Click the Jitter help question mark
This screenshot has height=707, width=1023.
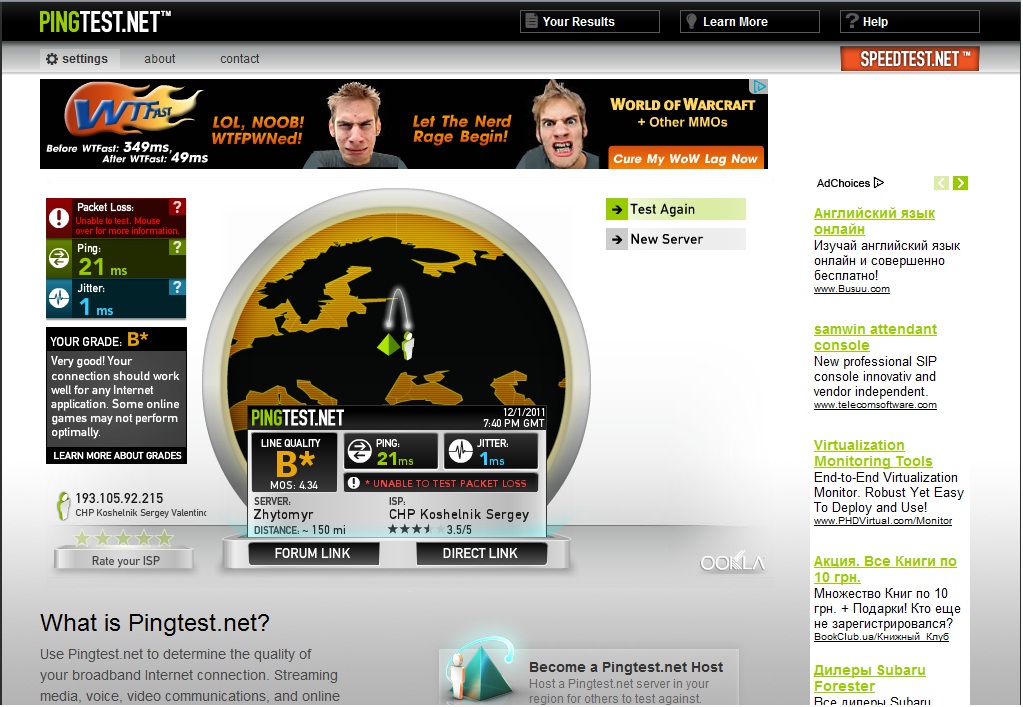pos(177,287)
